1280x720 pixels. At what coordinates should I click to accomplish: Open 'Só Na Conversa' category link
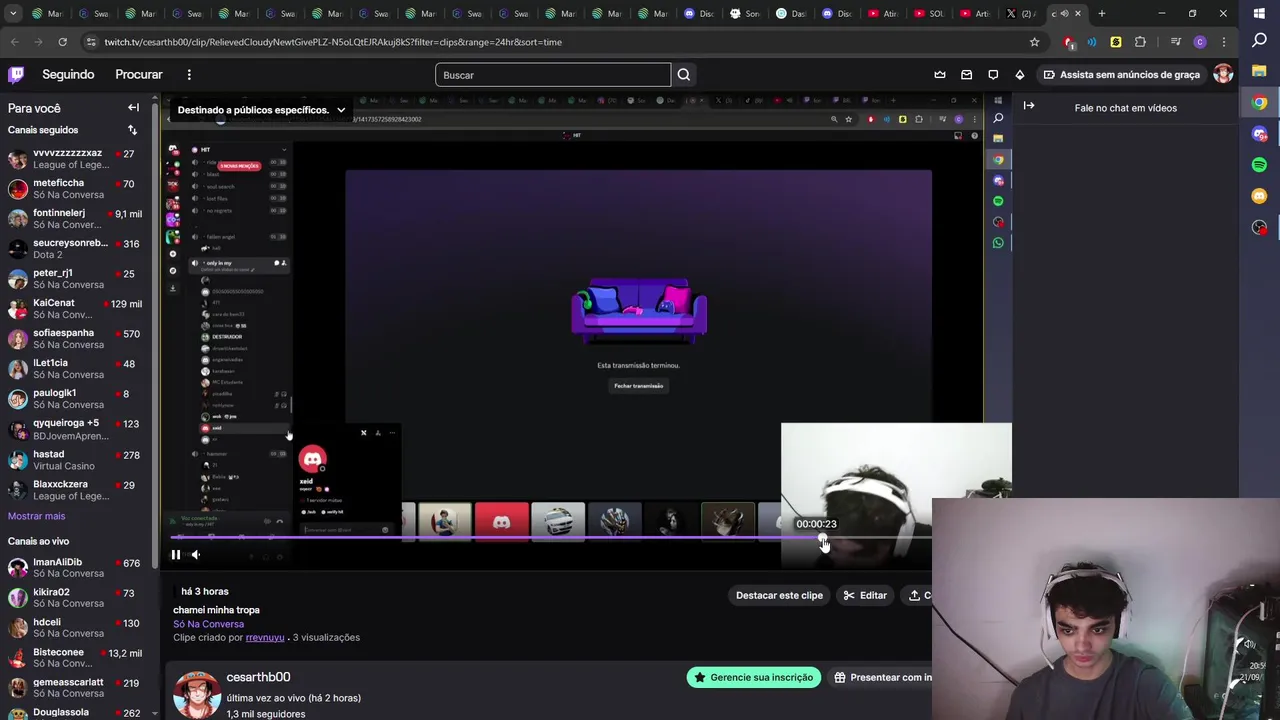208,624
